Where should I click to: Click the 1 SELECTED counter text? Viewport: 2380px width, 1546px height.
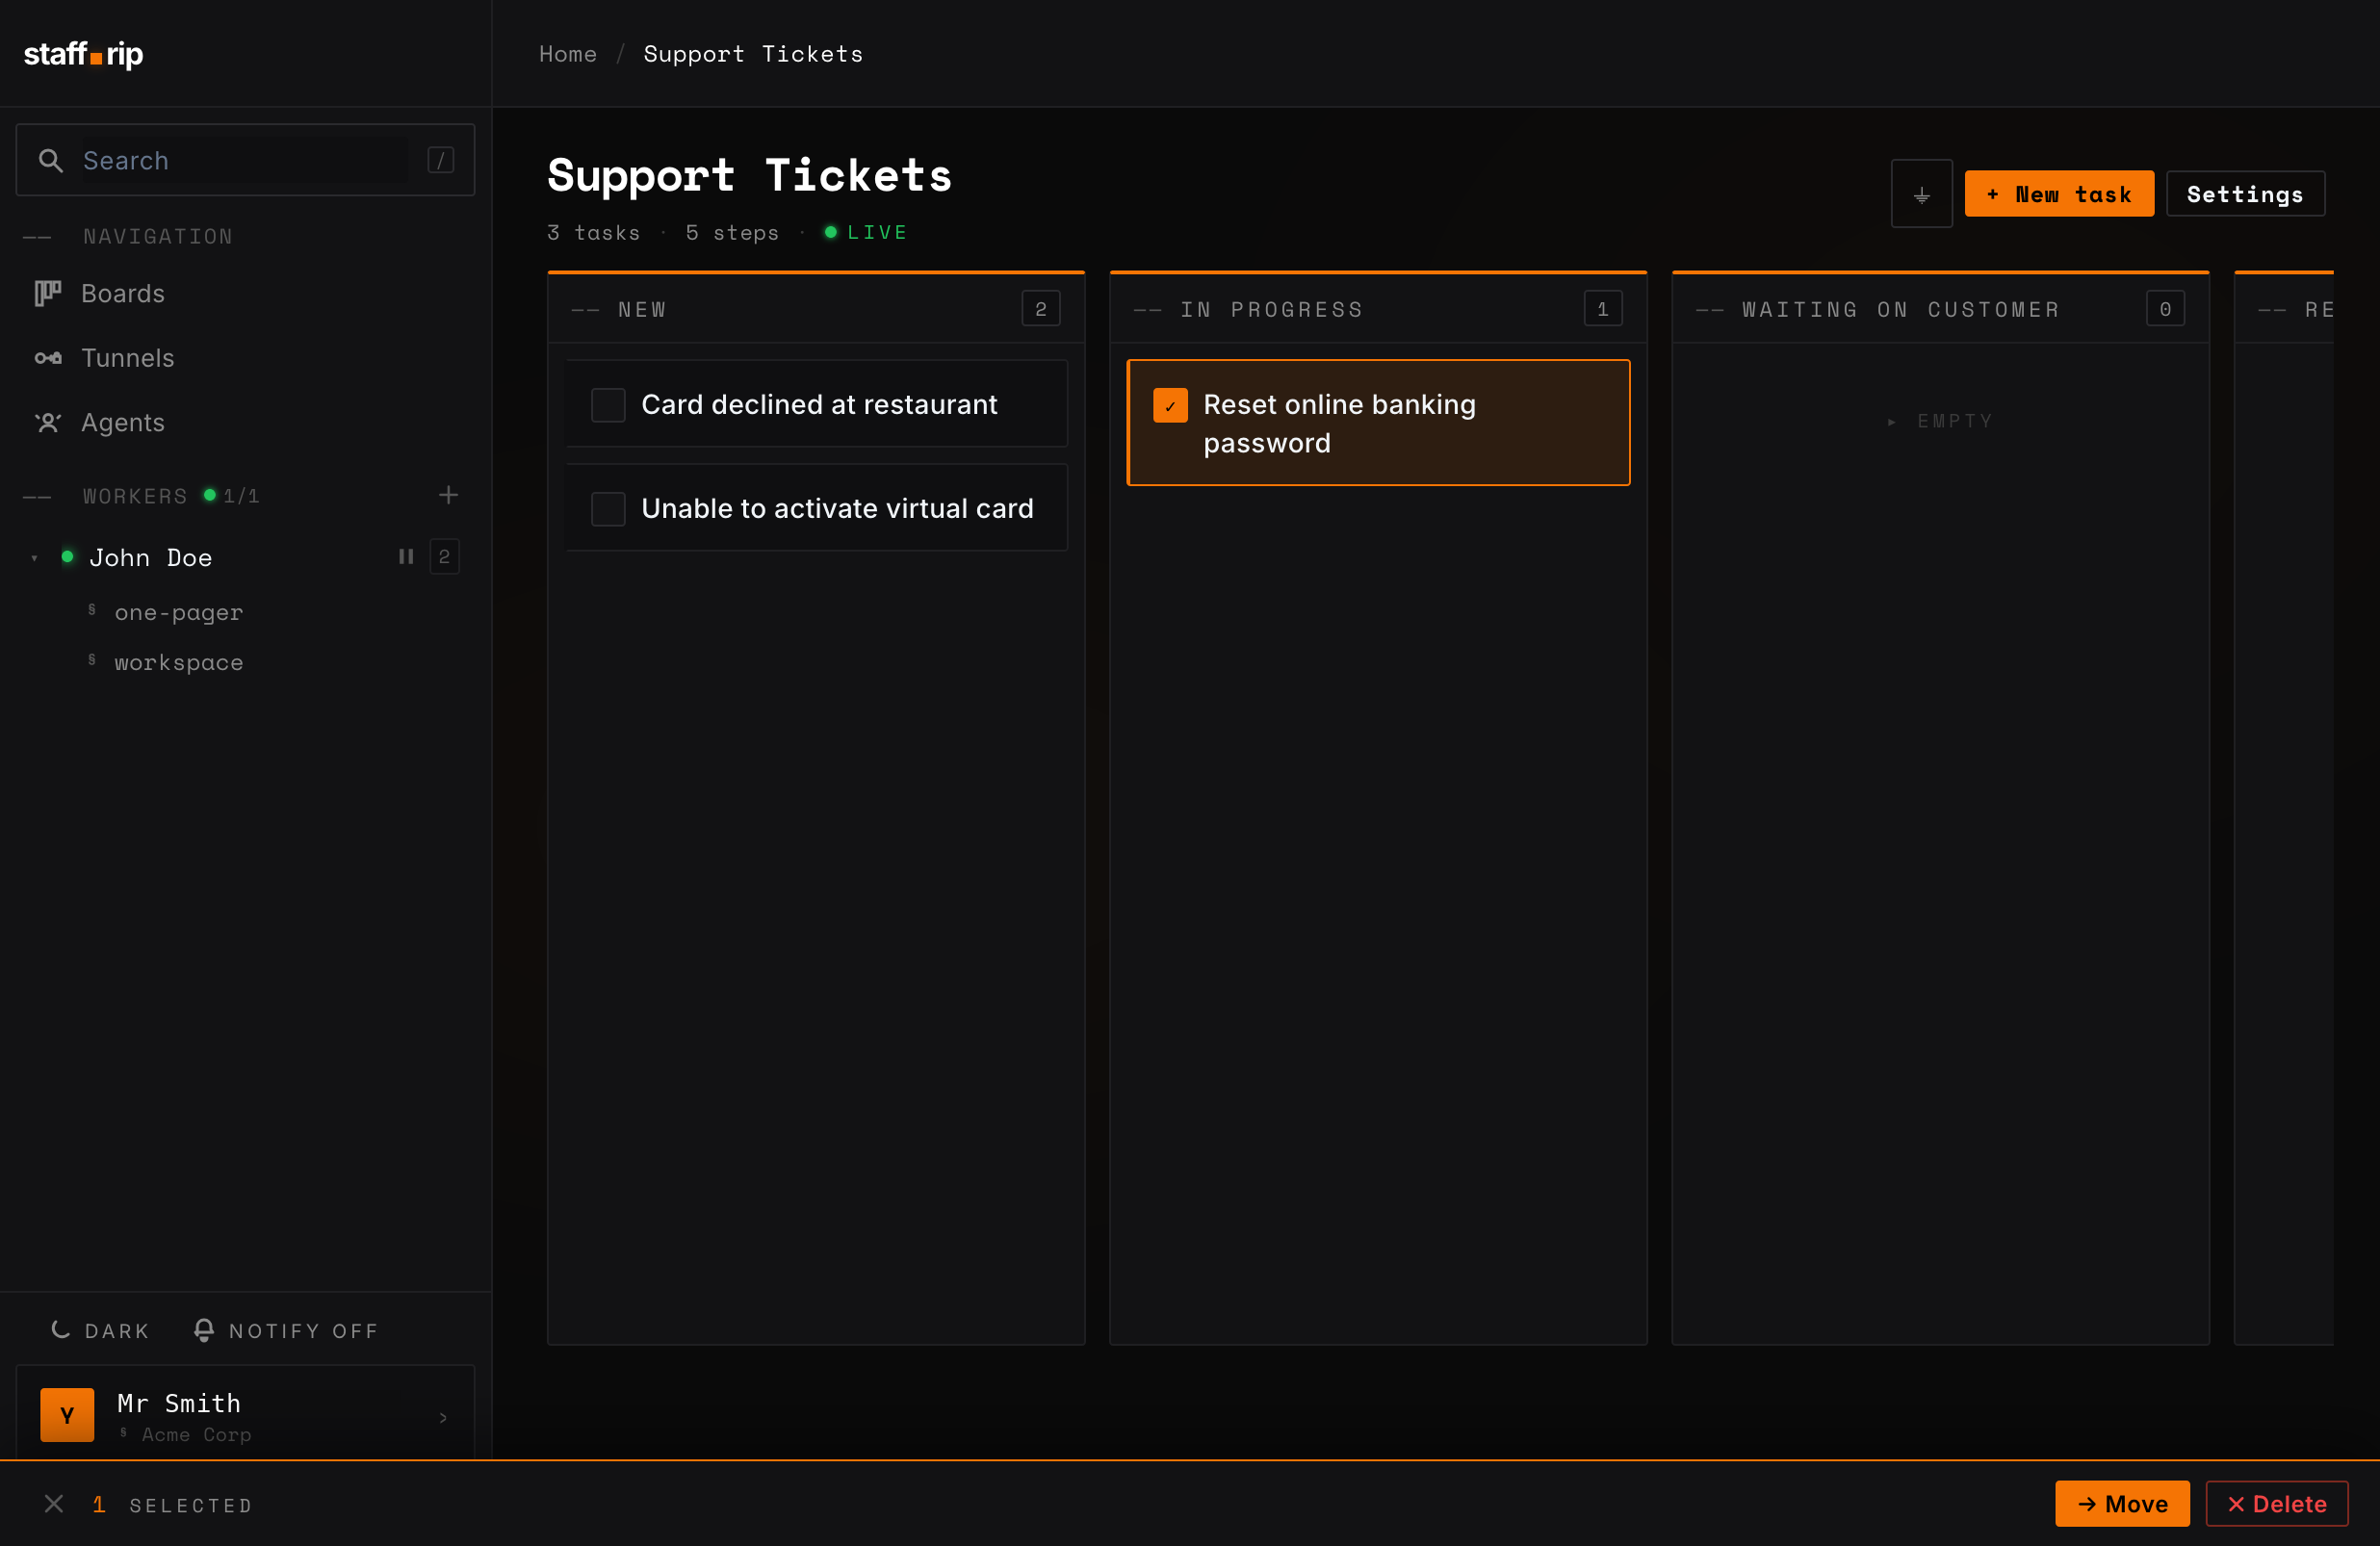(x=172, y=1505)
